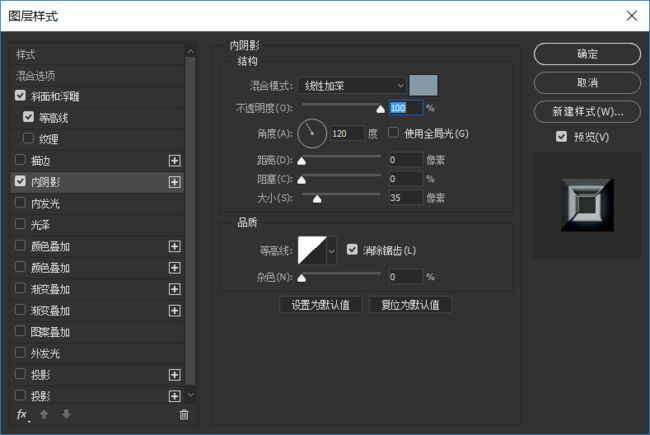Screen dimensions: 650x435
Task: Close the 图层样式 dialog with X
Action: (x=632, y=16)
